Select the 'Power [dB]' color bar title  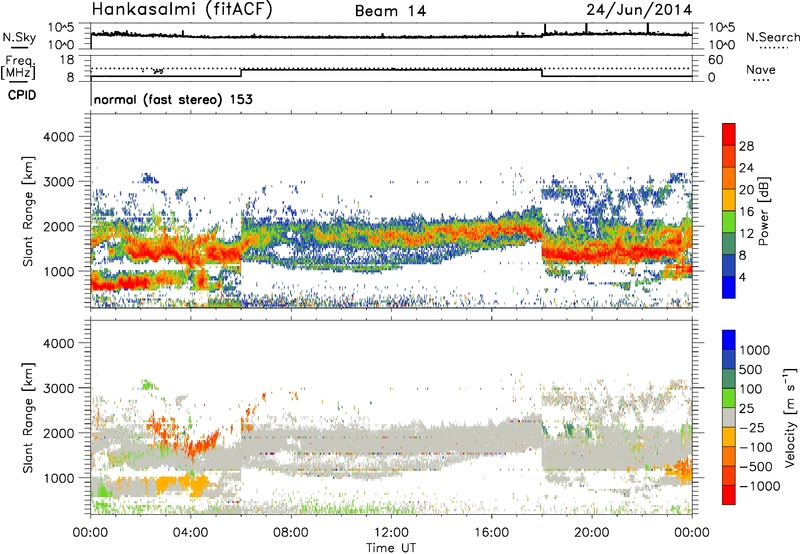(764, 211)
